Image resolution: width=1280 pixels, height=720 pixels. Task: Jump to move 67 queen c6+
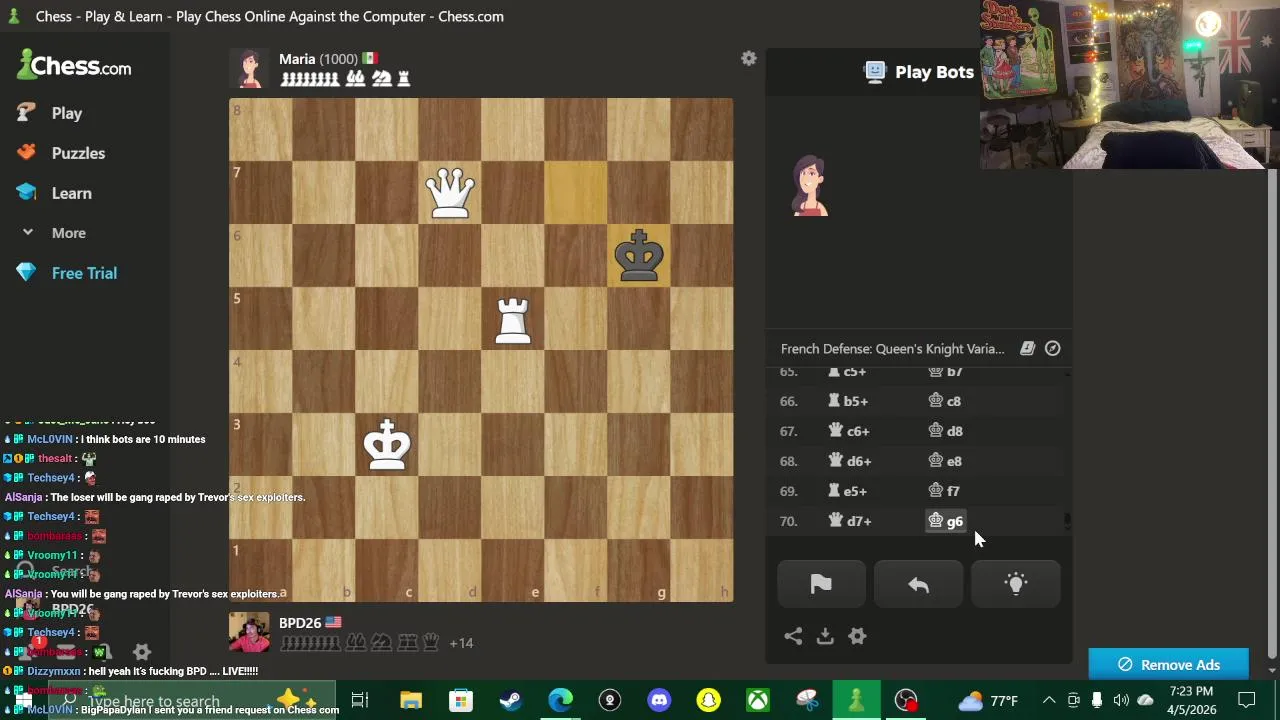pos(849,431)
